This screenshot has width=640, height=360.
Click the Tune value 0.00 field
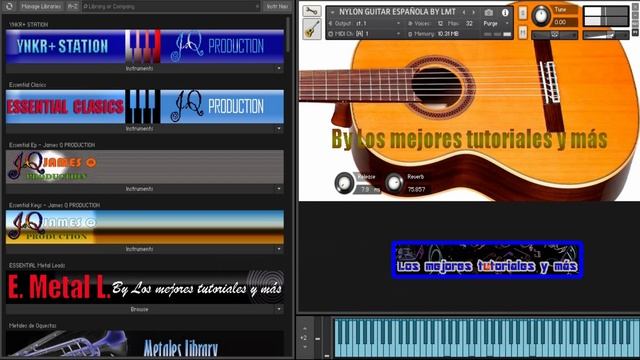564,22
